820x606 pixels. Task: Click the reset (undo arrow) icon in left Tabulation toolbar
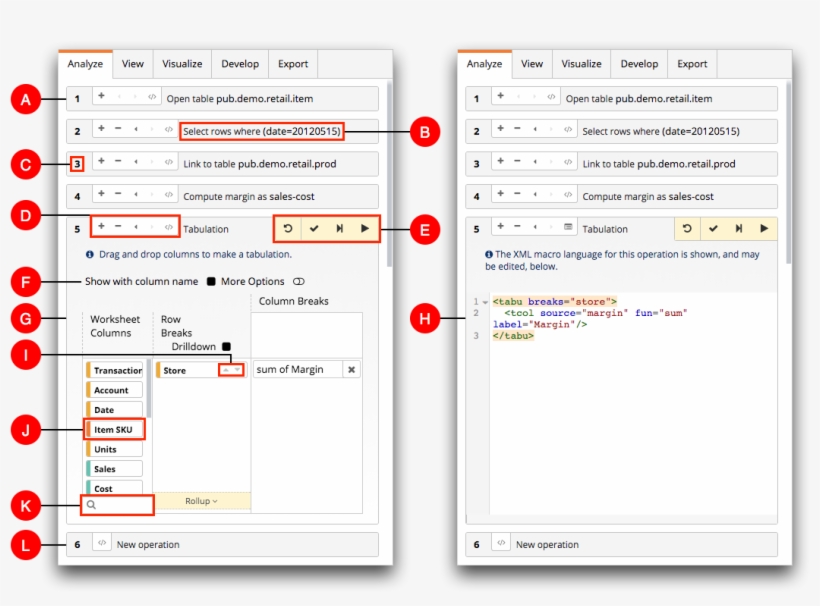[x=288, y=229]
